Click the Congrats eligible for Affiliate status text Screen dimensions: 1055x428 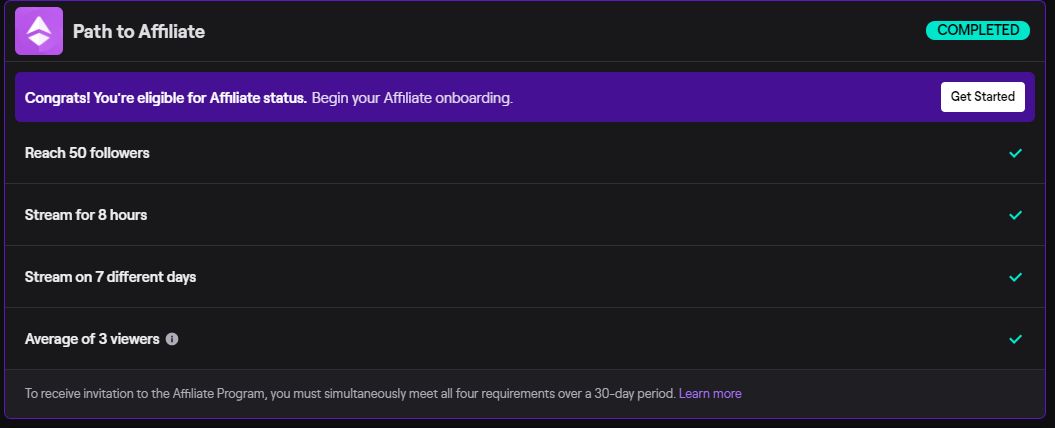coord(166,98)
